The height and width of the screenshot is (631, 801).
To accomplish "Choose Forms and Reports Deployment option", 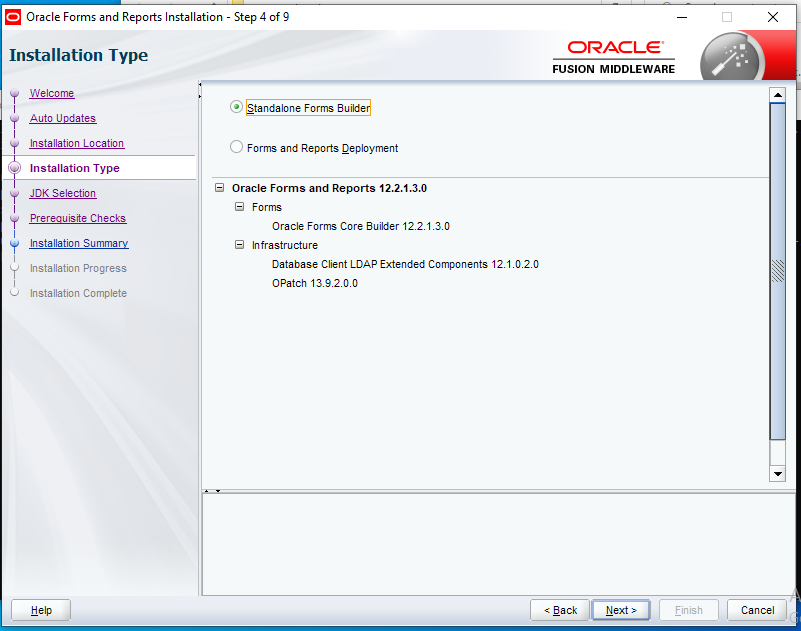I will click(x=237, y=147).
